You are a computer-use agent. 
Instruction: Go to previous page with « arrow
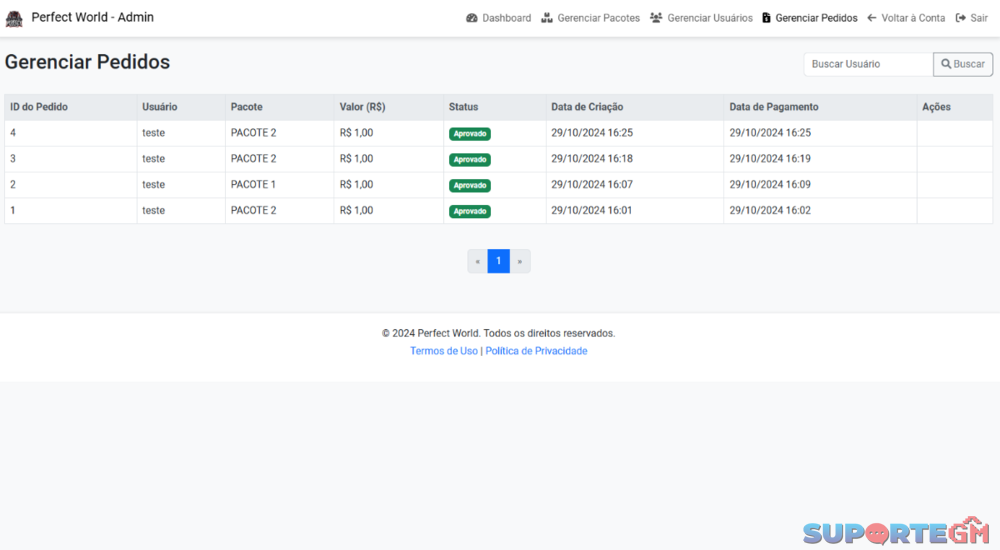coord(478,261)
